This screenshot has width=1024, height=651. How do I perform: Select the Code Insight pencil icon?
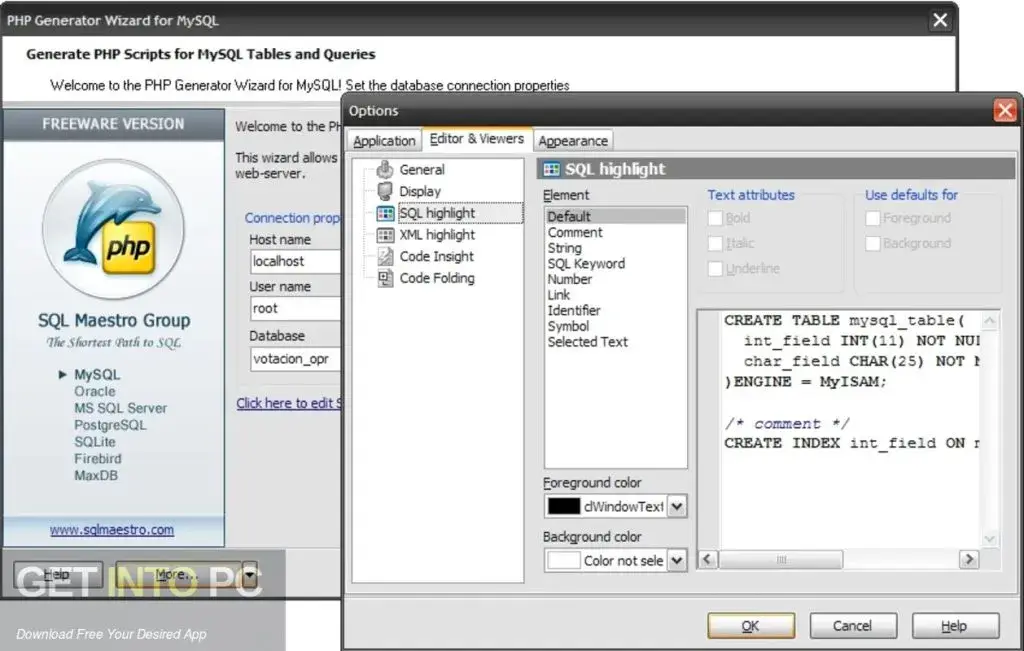tap(385, 256)
